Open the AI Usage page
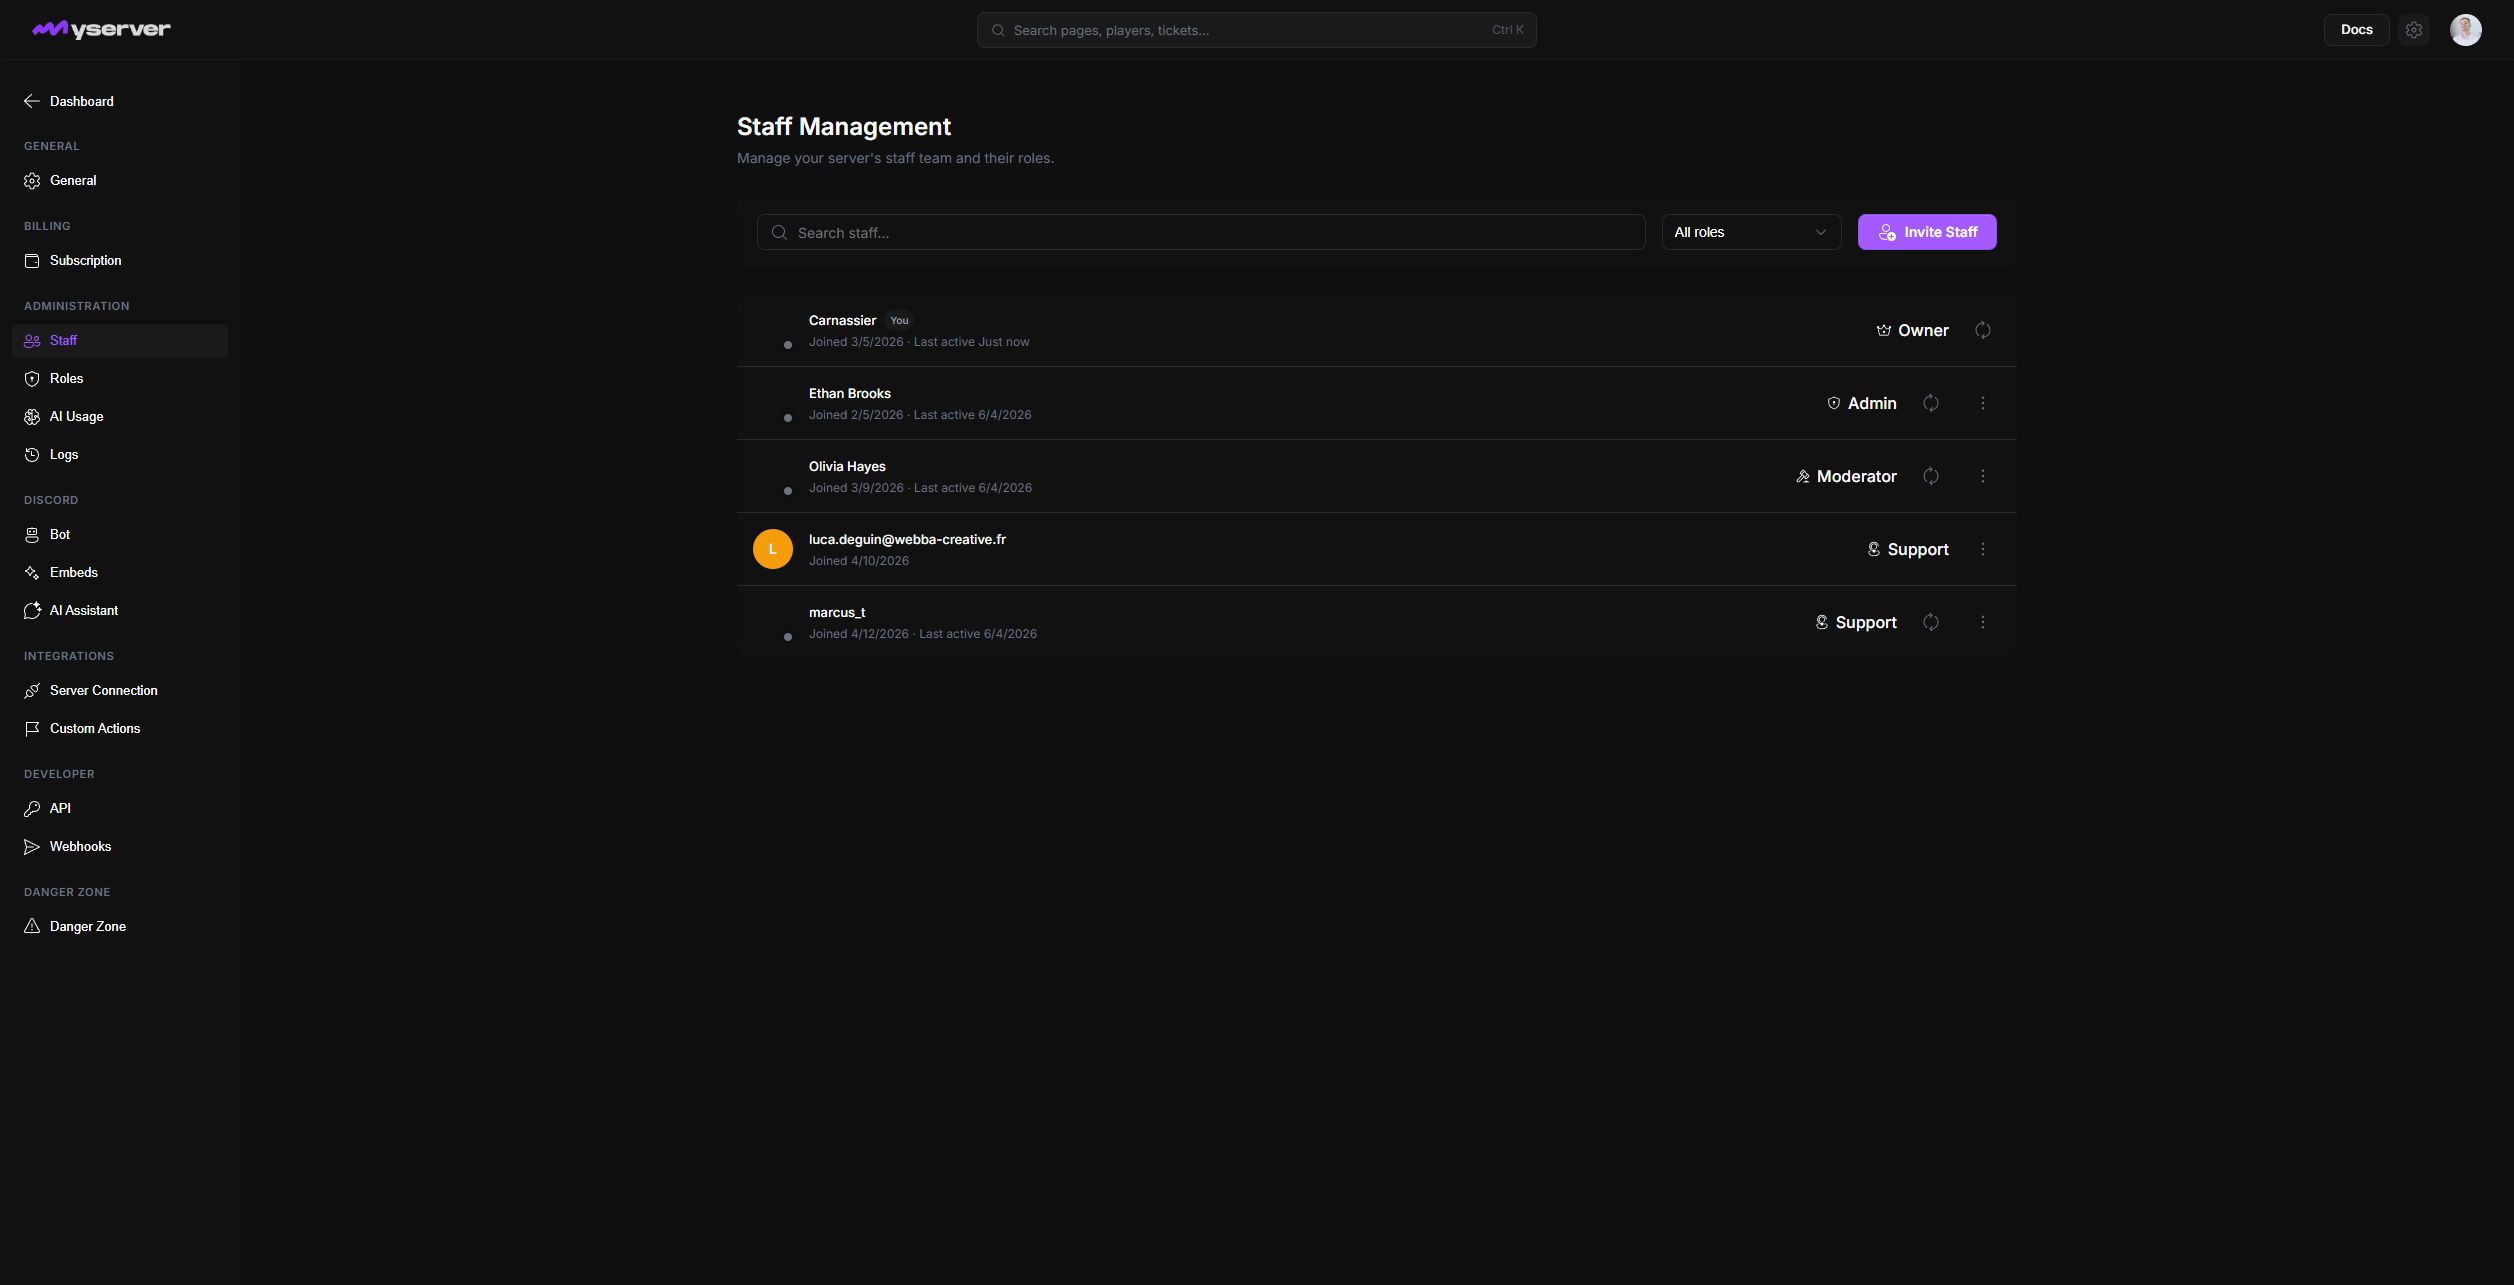The height and width of the screenshot is (1285, 2514). (x=120, y=417)
